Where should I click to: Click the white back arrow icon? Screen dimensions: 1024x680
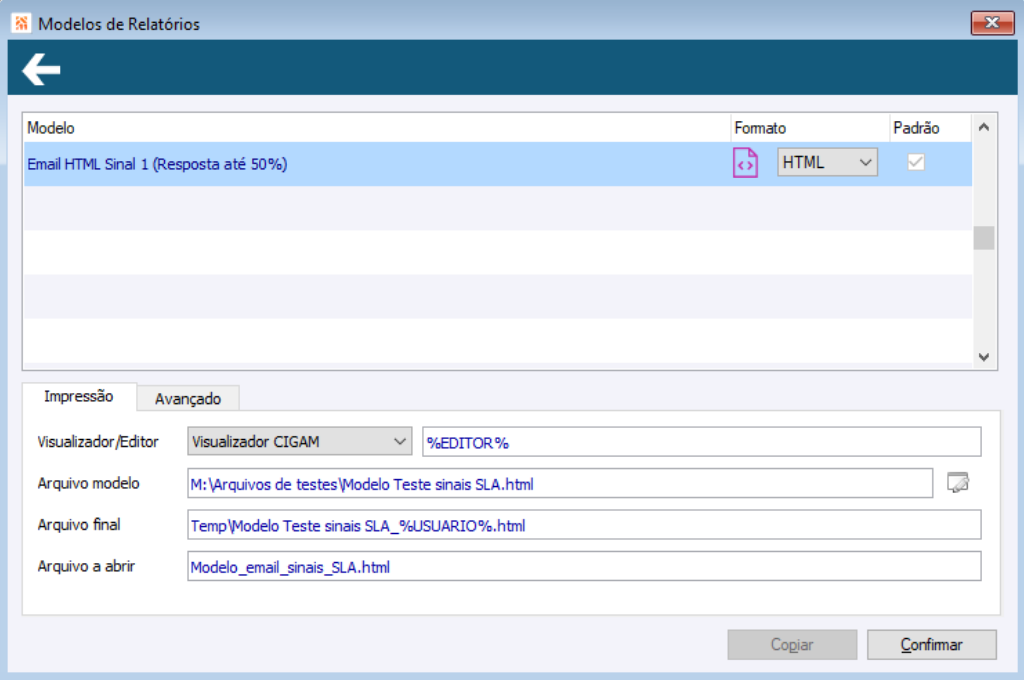click(x=41, y=69)
